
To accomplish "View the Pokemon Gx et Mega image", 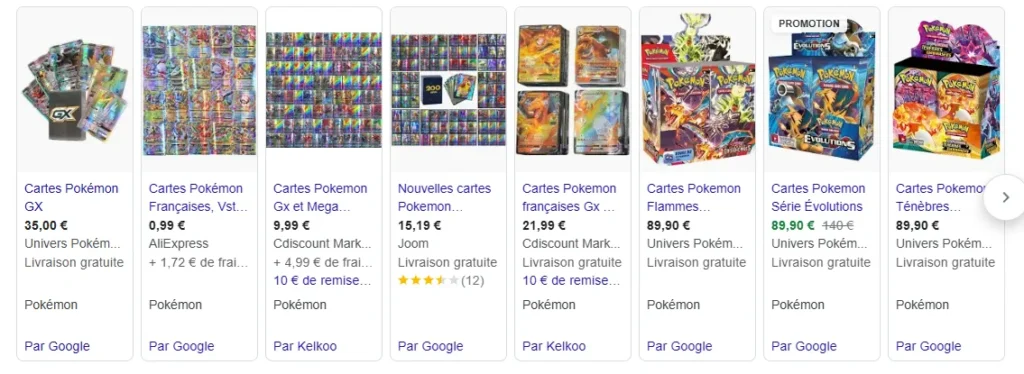I will click(324, 90).
